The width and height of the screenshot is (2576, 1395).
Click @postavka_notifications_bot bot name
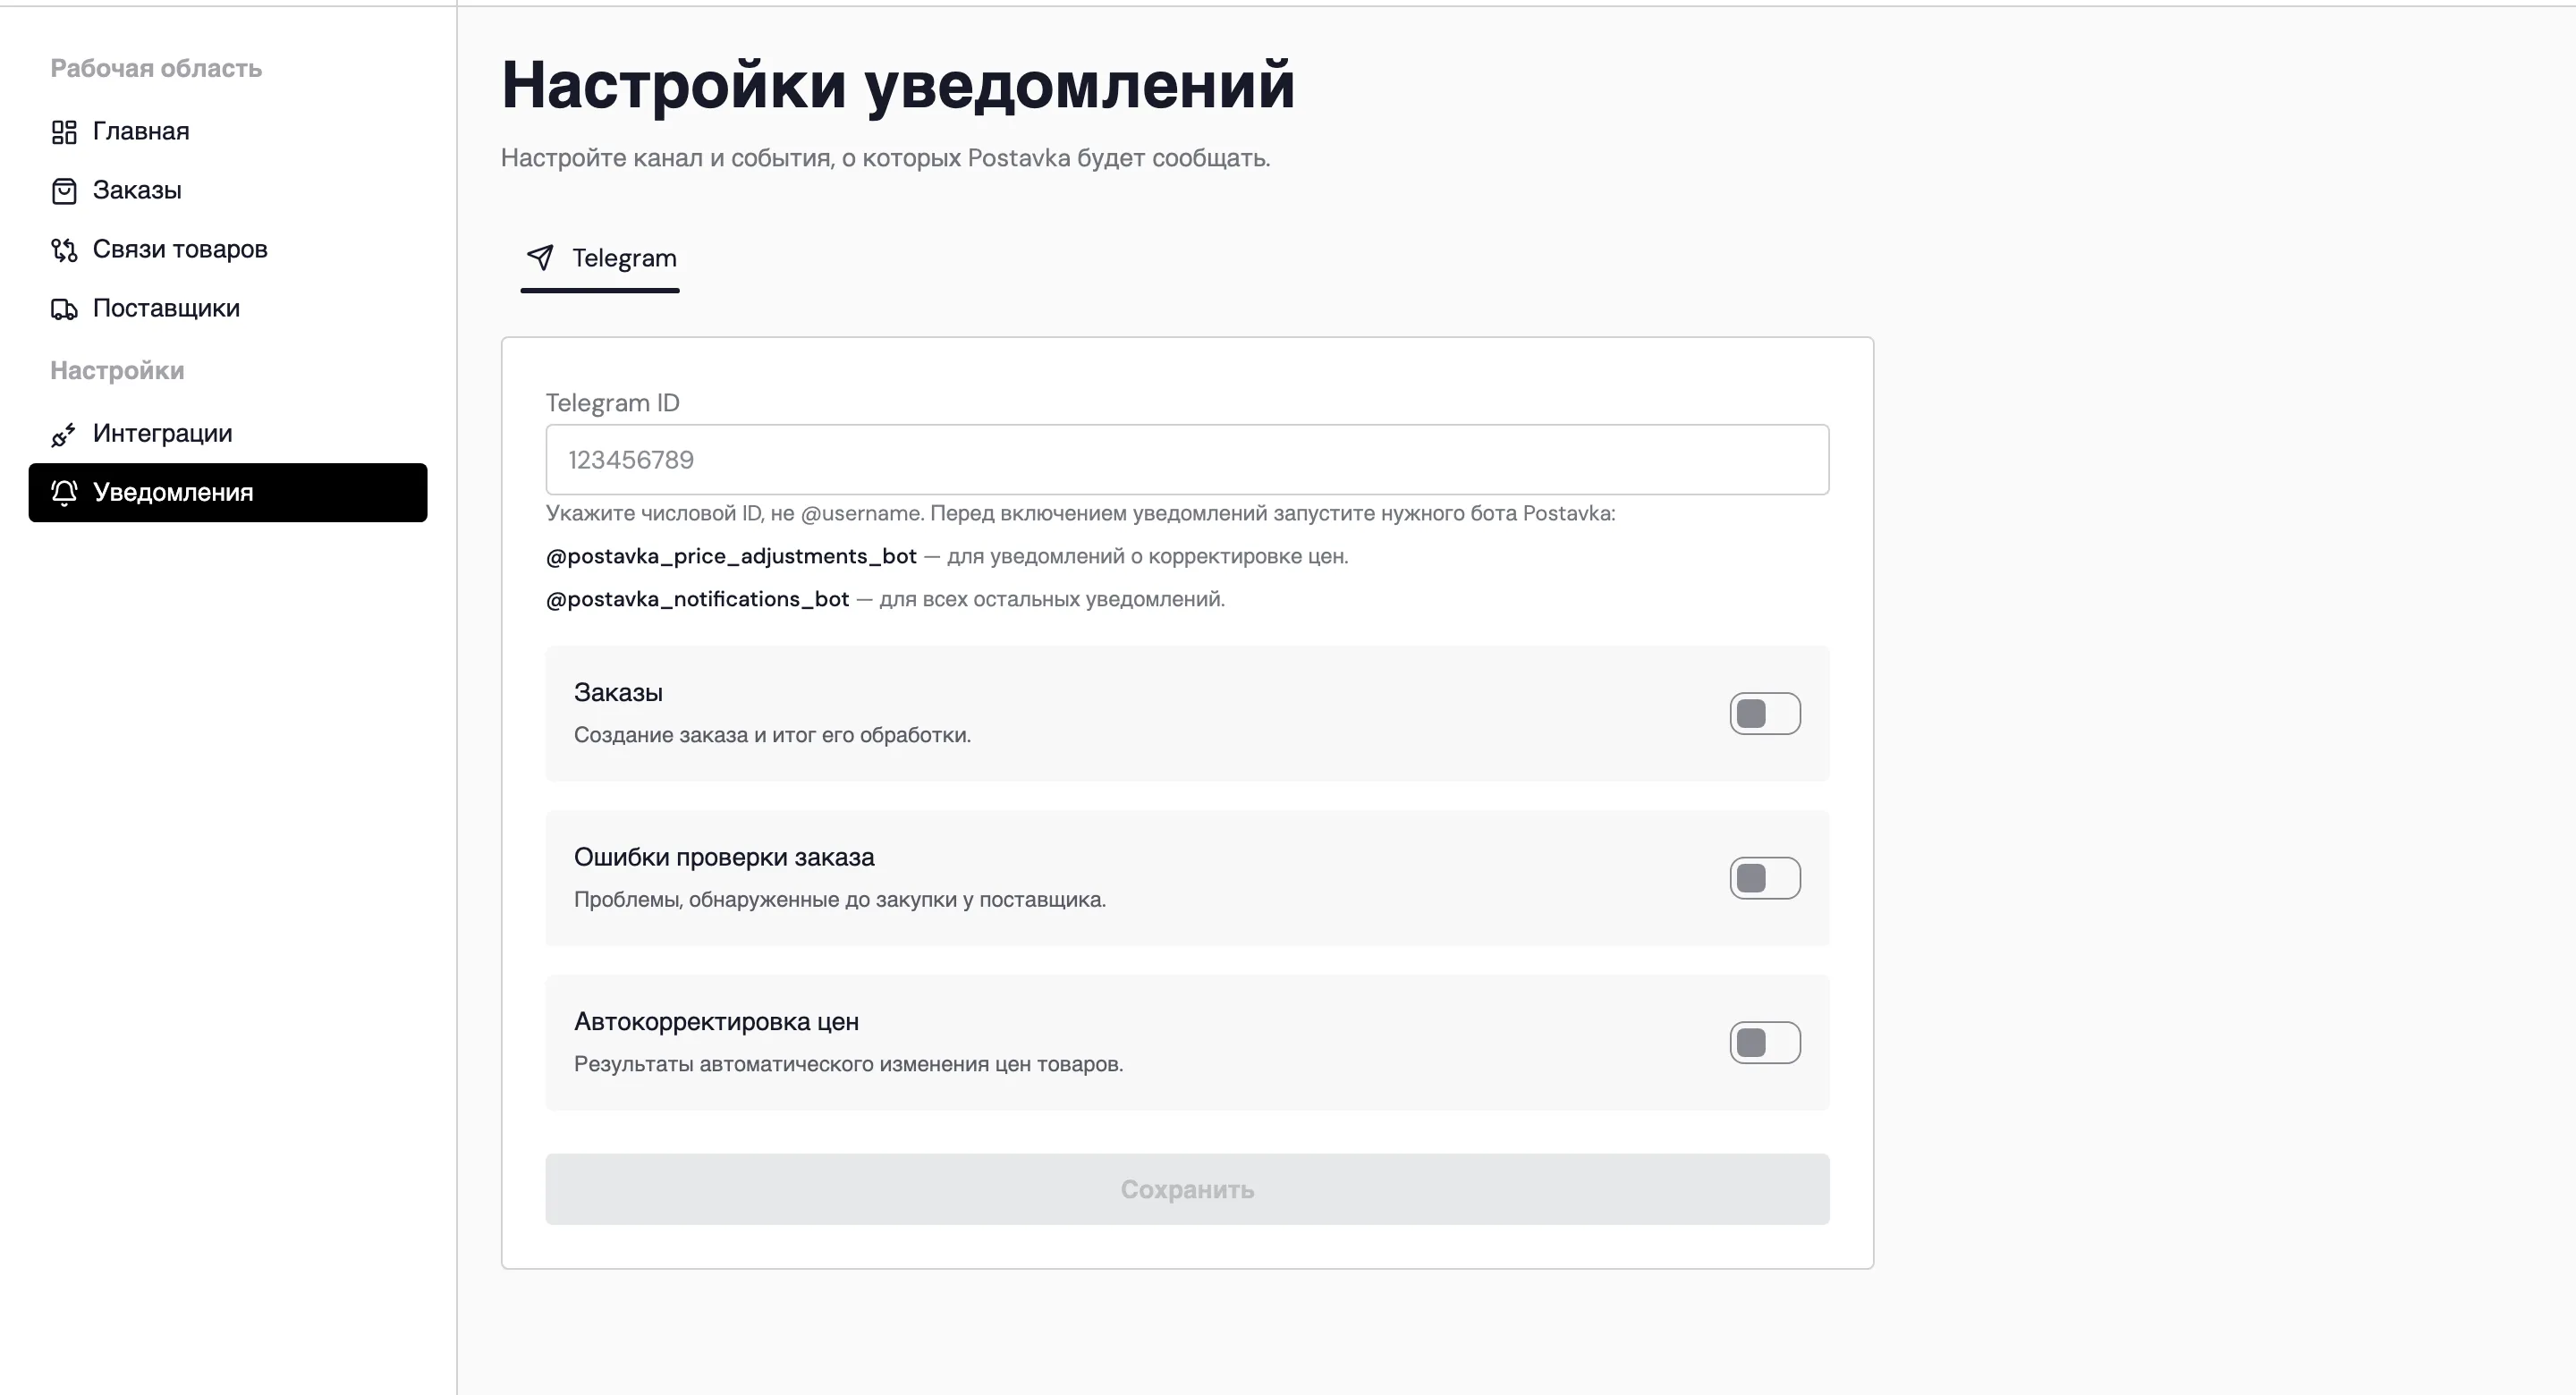697,599
